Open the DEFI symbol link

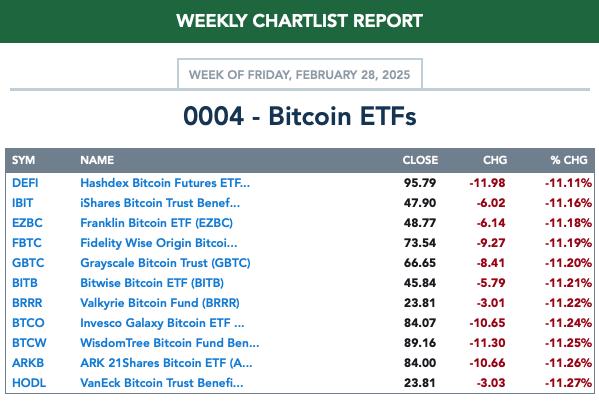25,183
